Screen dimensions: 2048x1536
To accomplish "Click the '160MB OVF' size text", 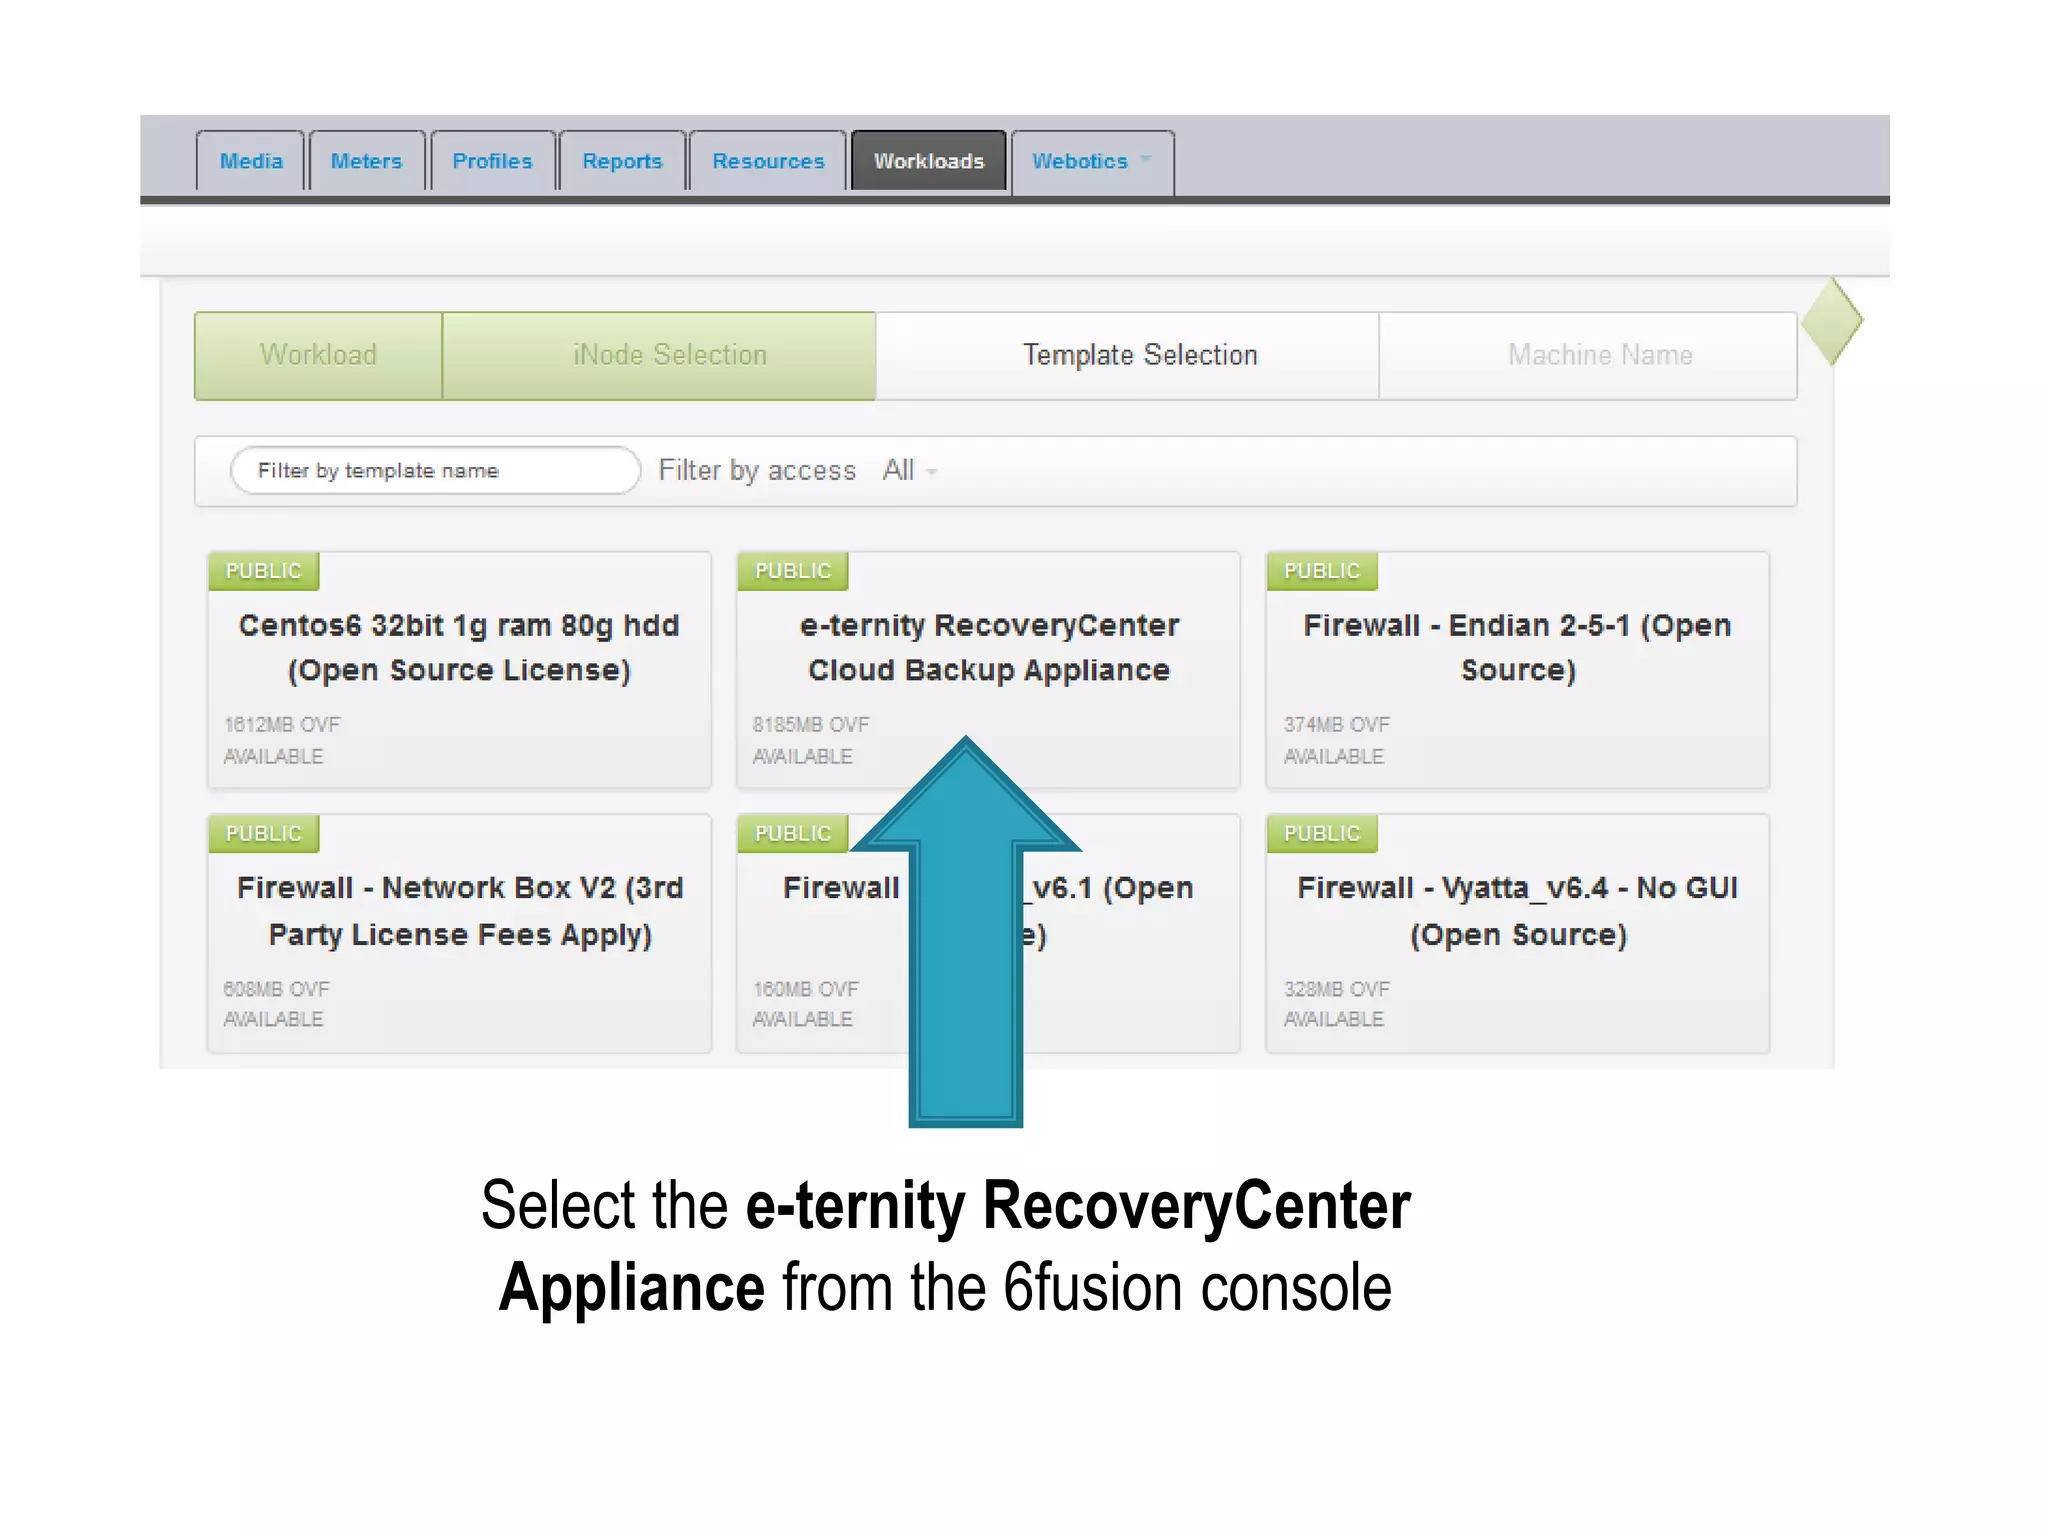I will 806,989.
